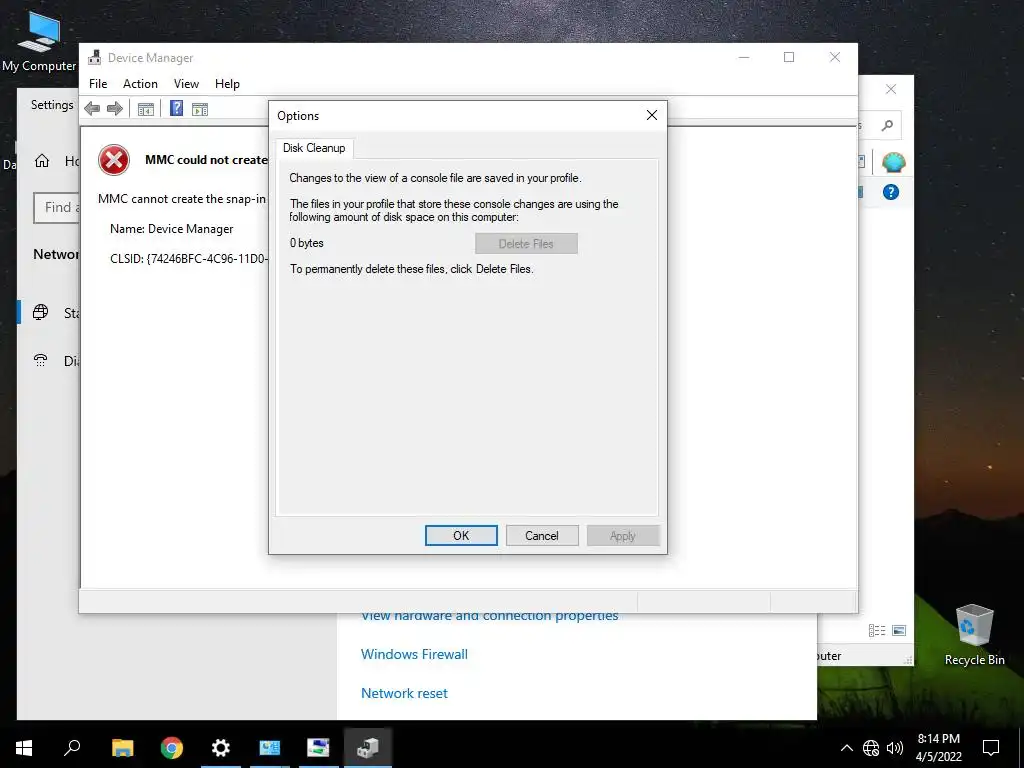Click the greyed Apply button in Options
The image size is (1024, 768).
623,536
